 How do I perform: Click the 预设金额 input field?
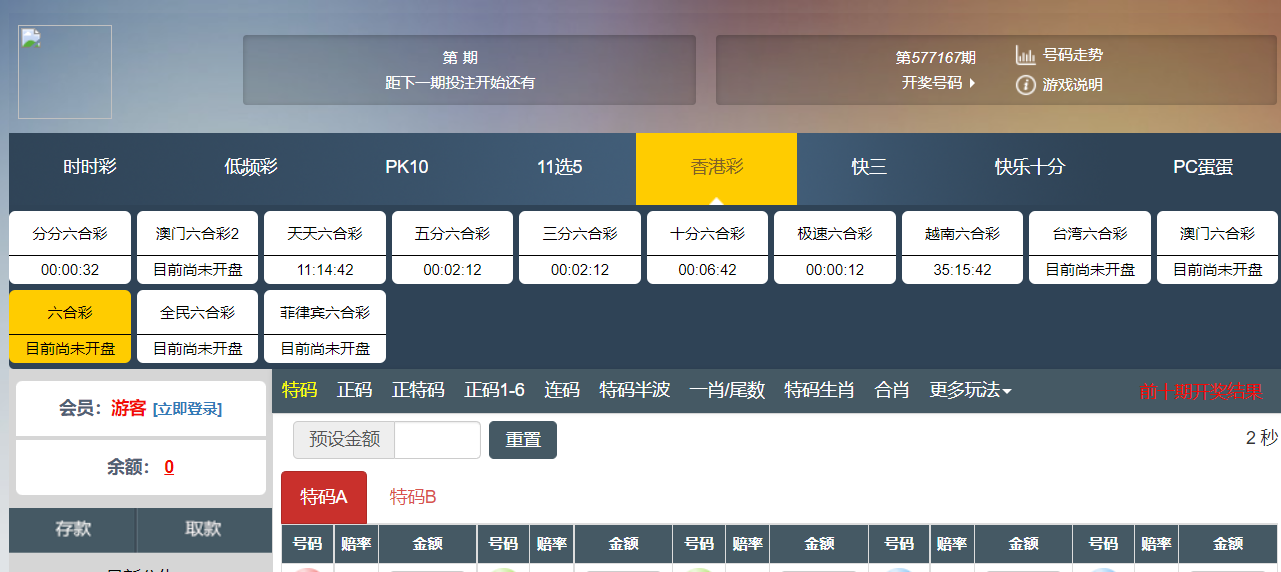click(437, 440)
